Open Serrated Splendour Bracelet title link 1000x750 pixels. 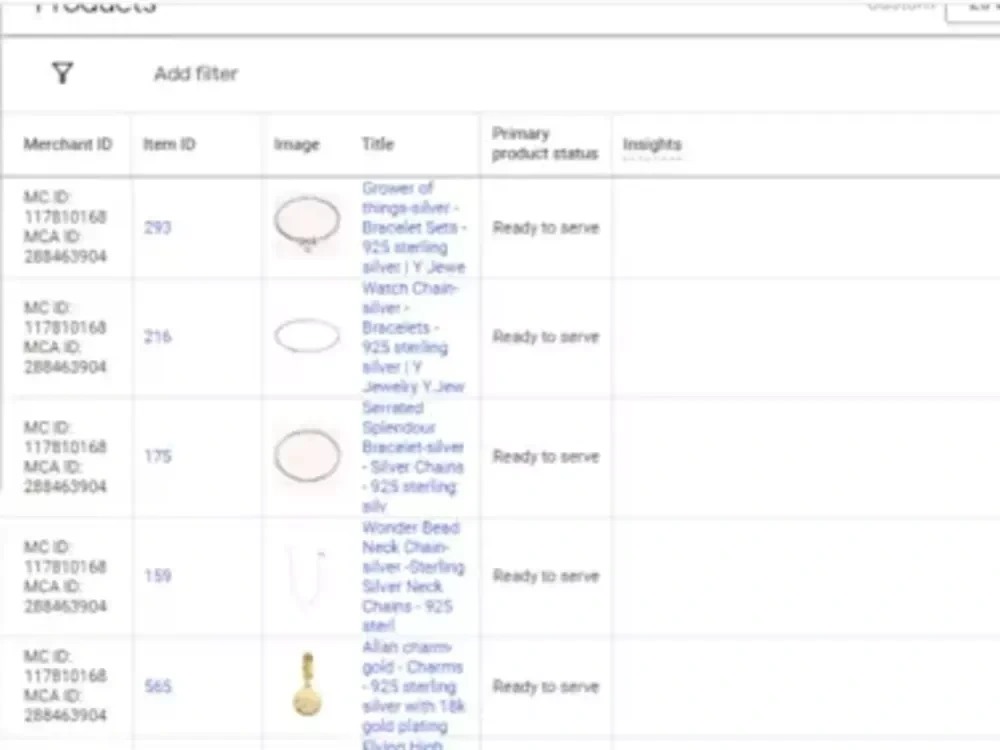[413, 457]
